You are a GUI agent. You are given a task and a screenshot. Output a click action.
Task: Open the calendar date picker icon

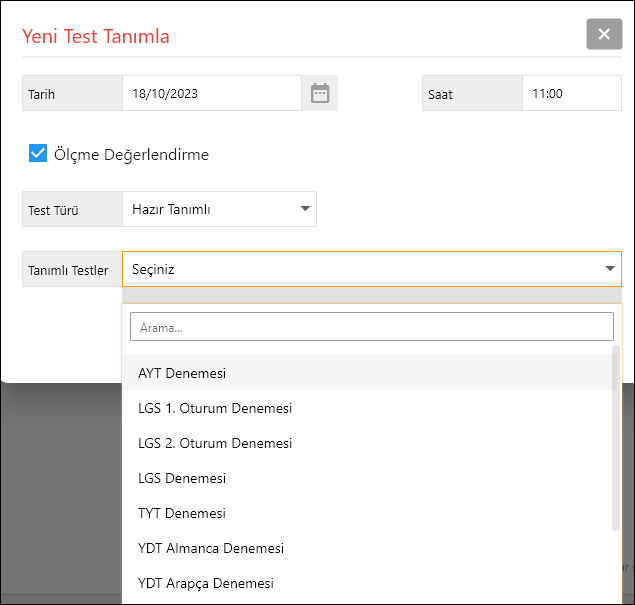tap(320, 93)
